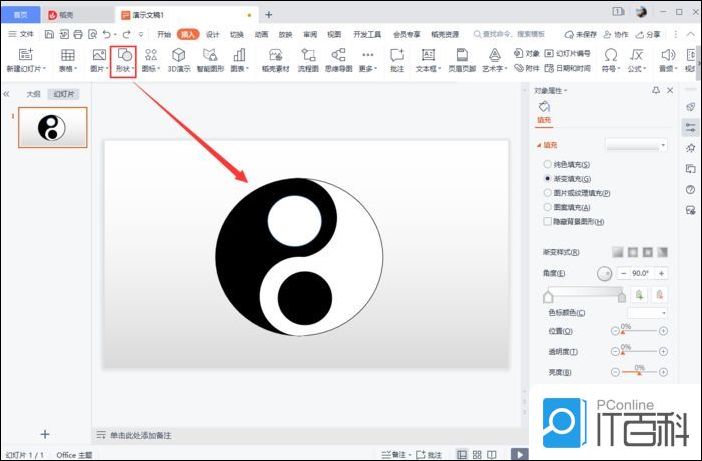702x461 pixels.
Task: Click the 批注 comment icon in ribbon
Action: click(x=397, y=60)
